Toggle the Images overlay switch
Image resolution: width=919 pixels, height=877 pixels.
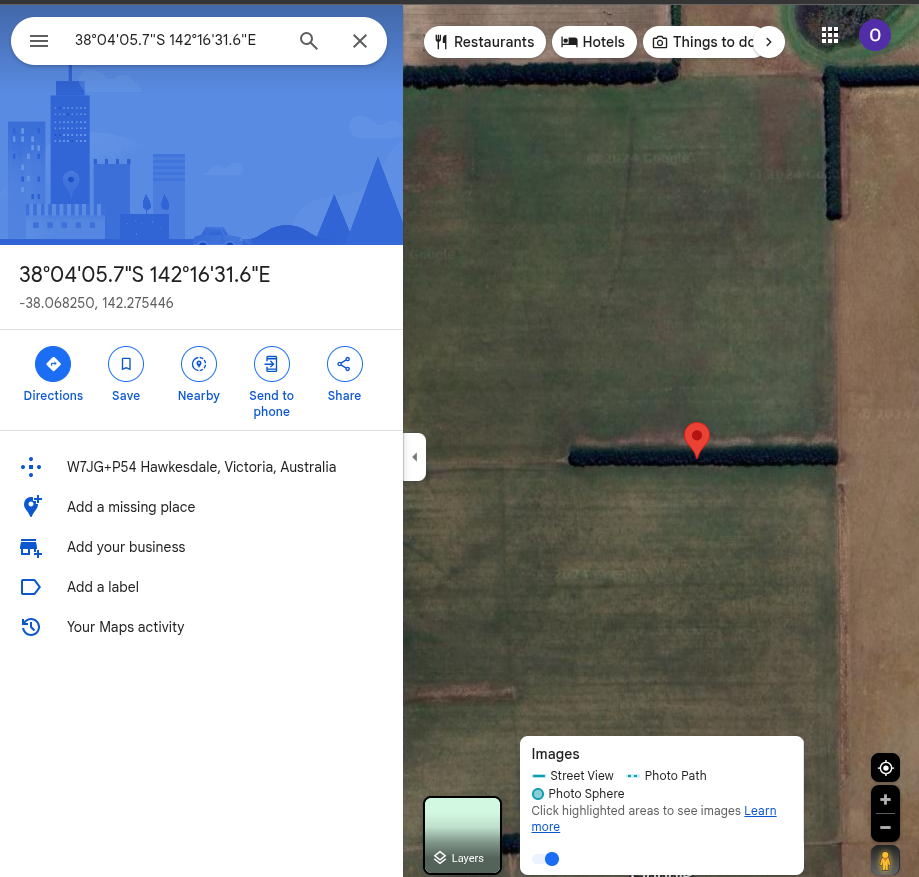[x=546, y=859]
